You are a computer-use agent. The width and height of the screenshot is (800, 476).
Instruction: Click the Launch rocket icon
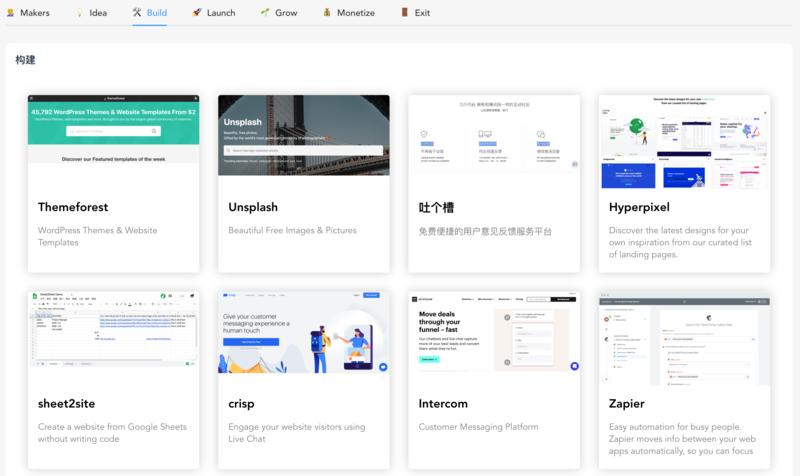tap(197, 12)
